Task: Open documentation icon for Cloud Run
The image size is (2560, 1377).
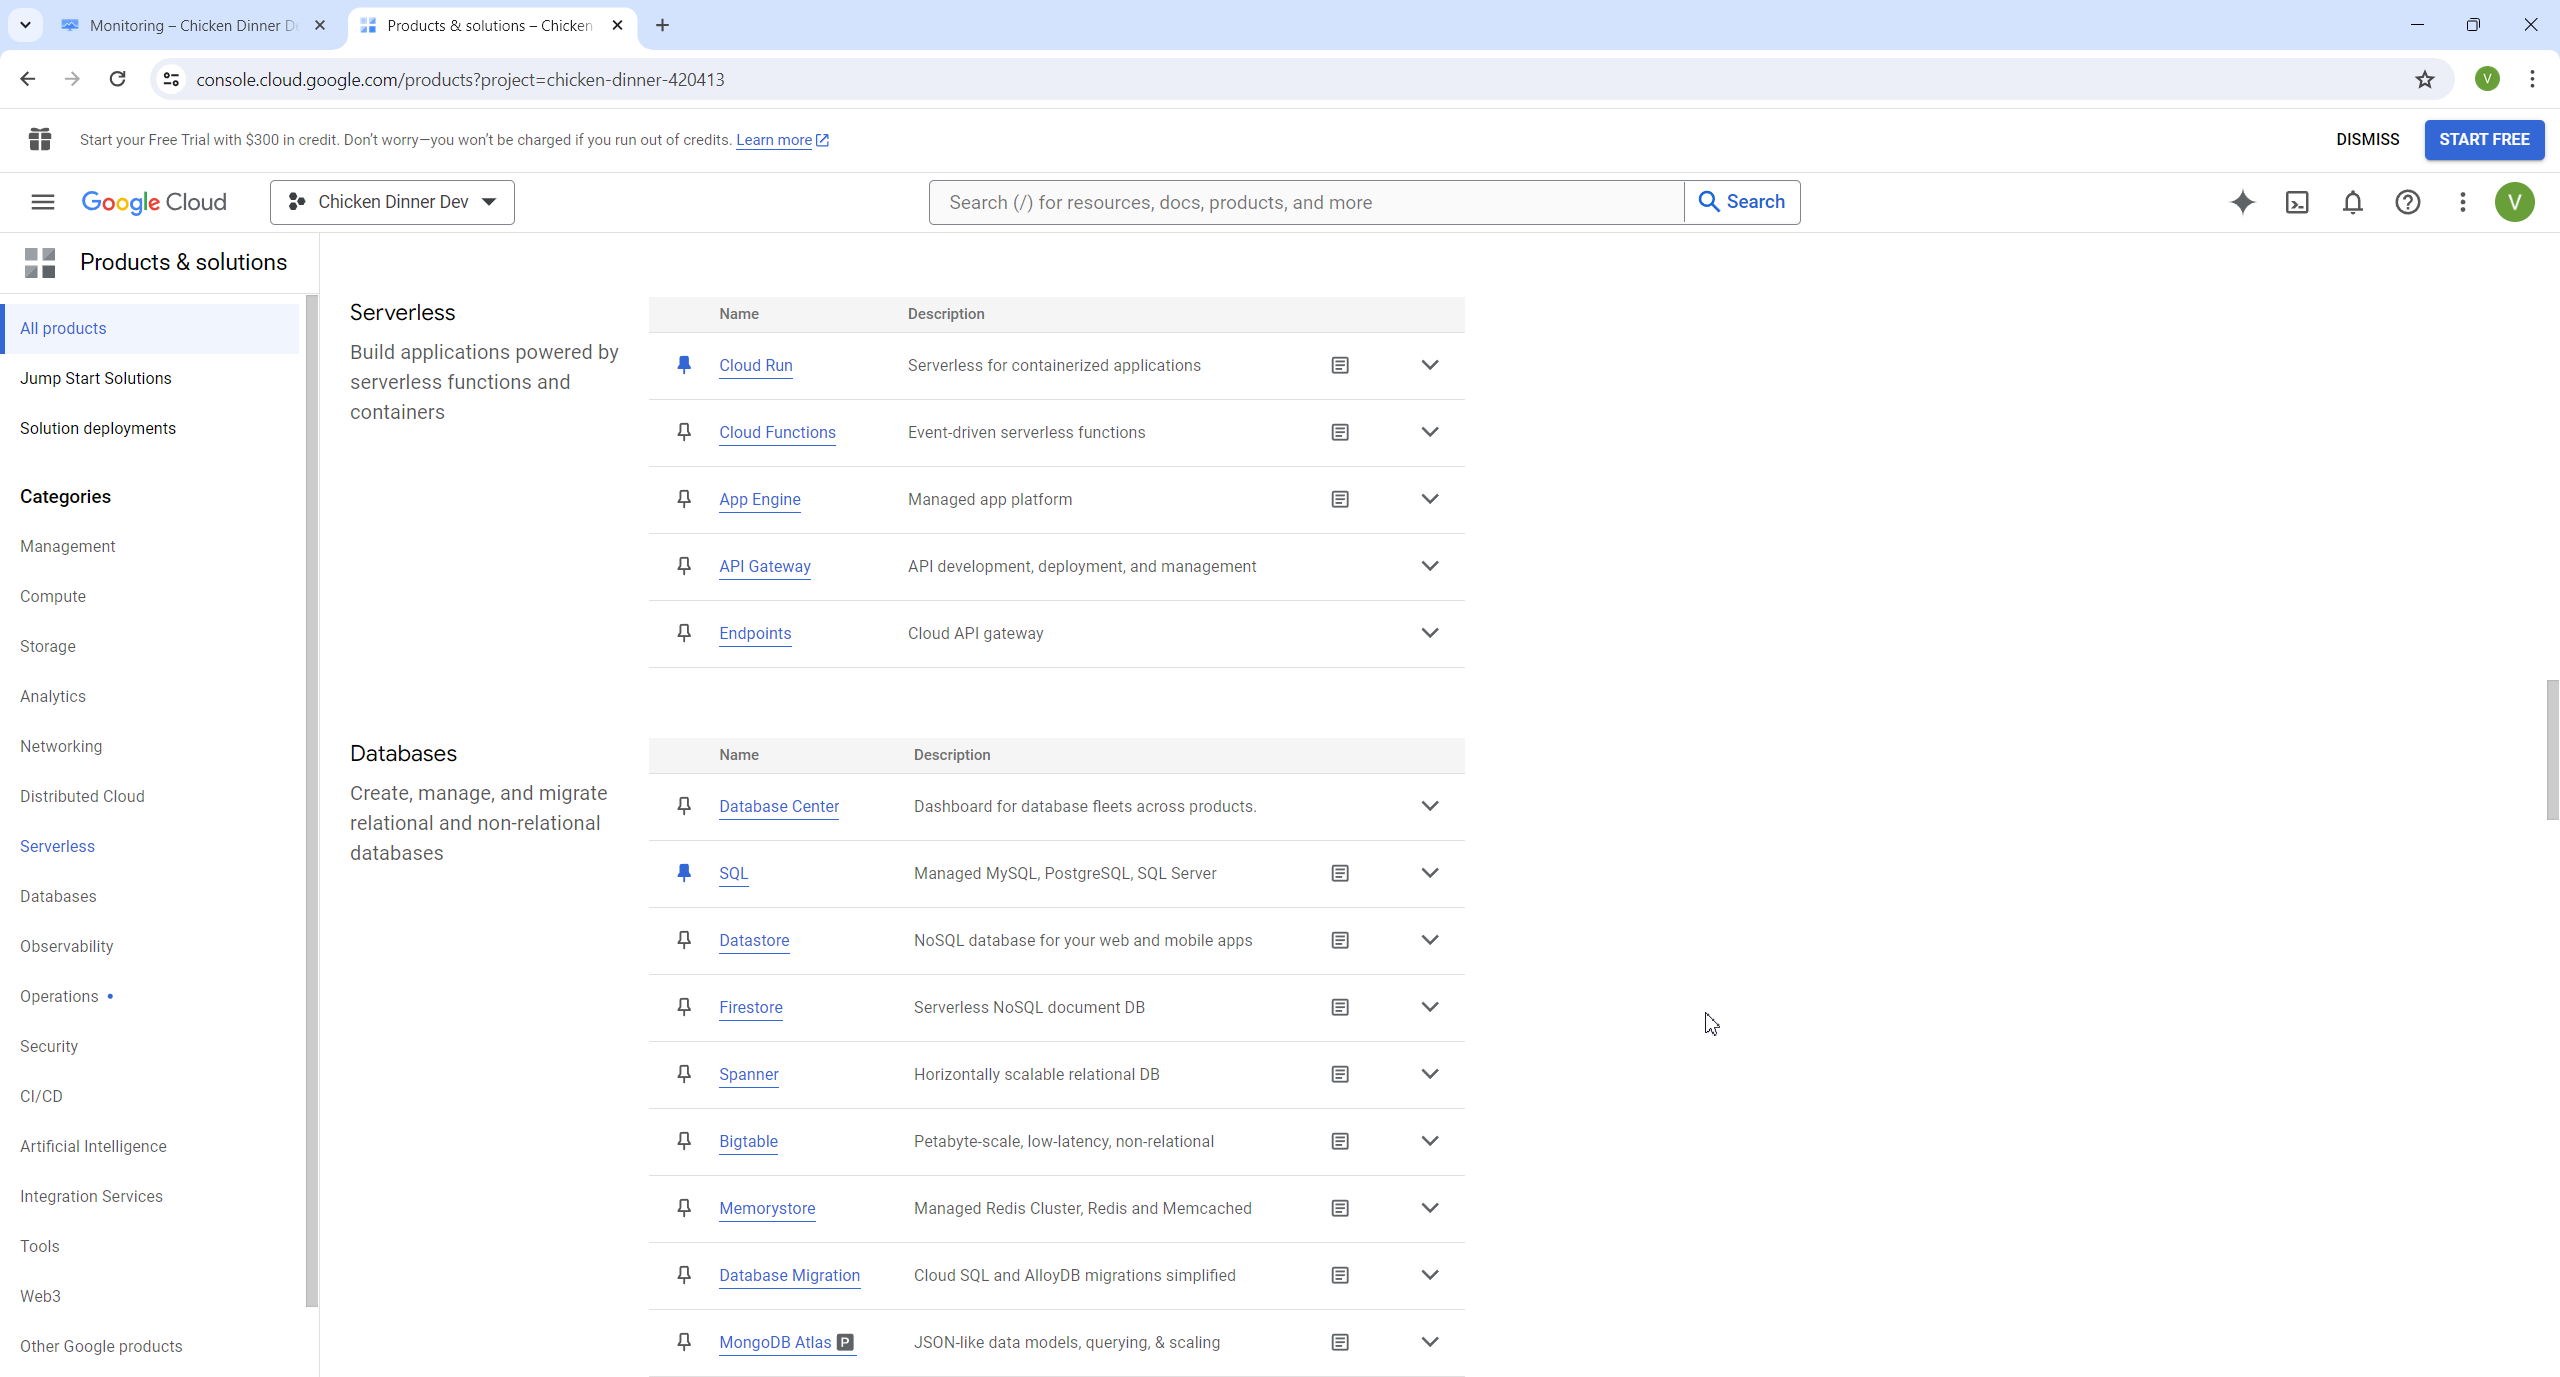Action: coord(1340,365)
